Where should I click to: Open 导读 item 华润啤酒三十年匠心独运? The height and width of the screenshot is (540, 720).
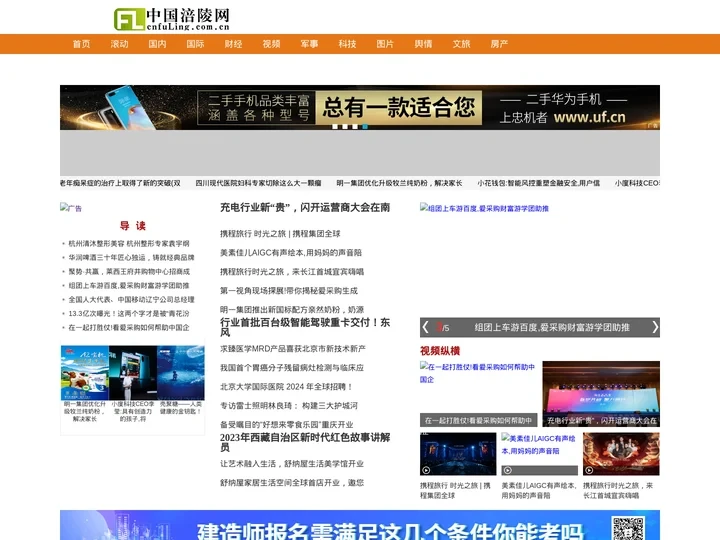[131, 258]
